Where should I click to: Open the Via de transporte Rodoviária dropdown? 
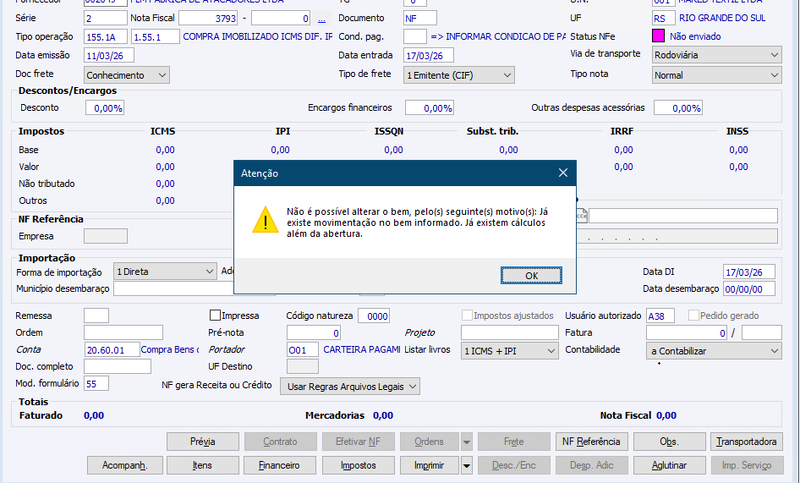tap(716, 55)
